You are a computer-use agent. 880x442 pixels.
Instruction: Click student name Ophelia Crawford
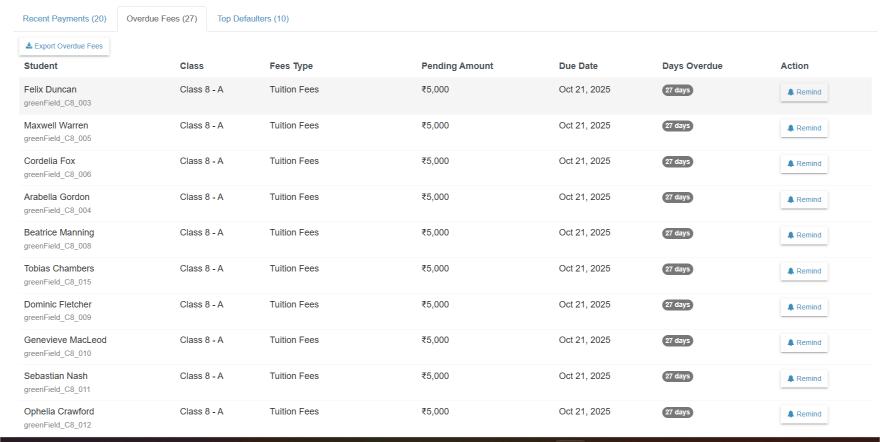[59, 411]
